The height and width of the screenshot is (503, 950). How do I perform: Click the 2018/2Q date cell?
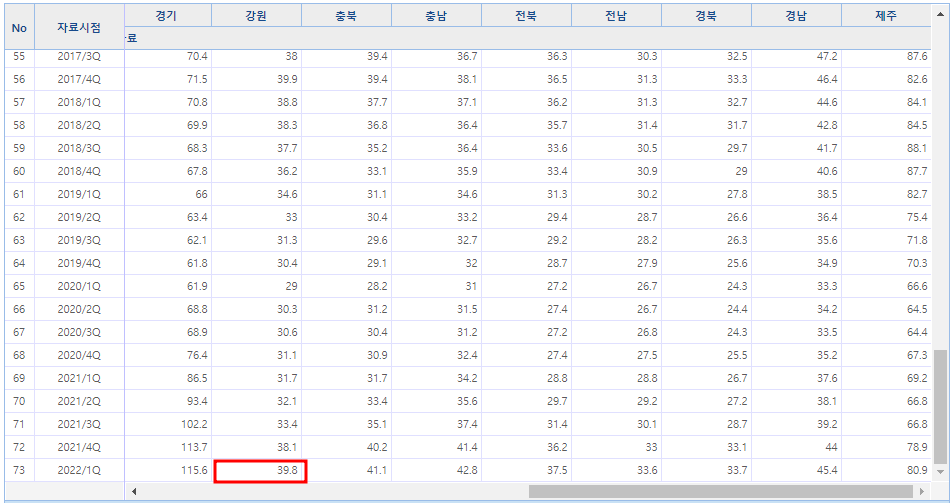[79, 125]
